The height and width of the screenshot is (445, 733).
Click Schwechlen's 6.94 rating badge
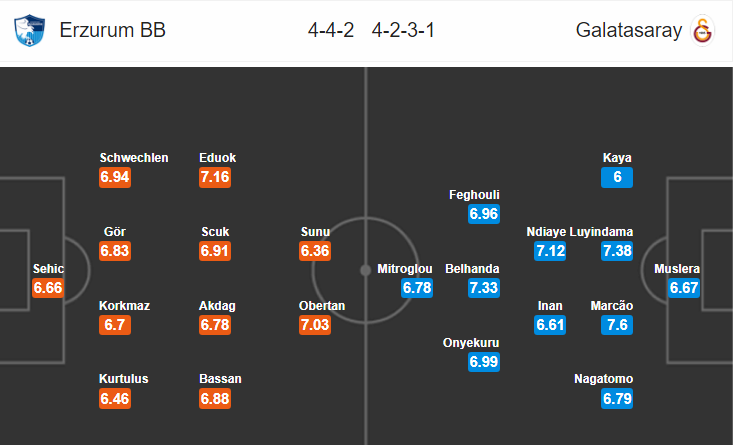click(115, 177)
